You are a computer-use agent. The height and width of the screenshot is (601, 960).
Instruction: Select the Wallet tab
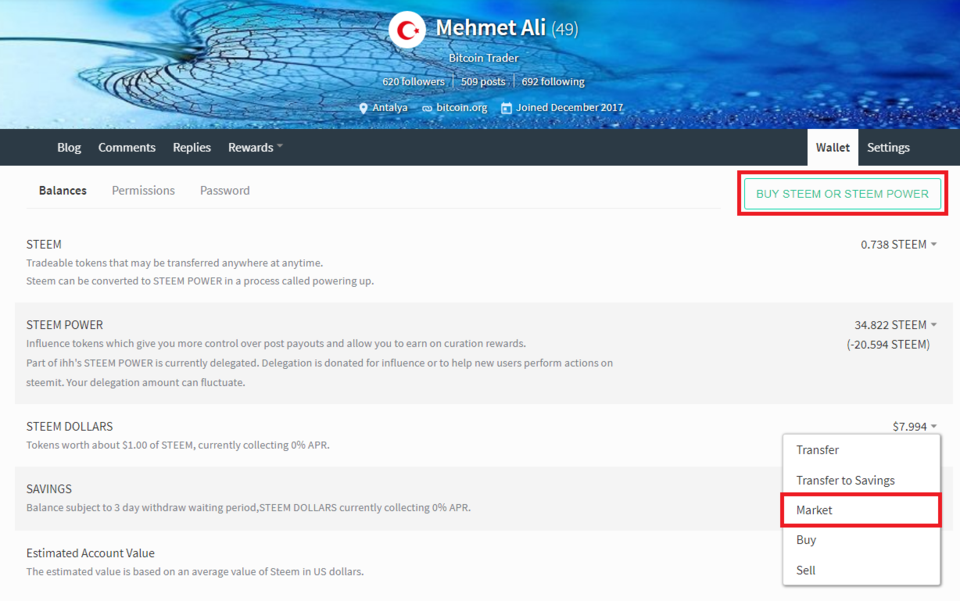point(833,147)
